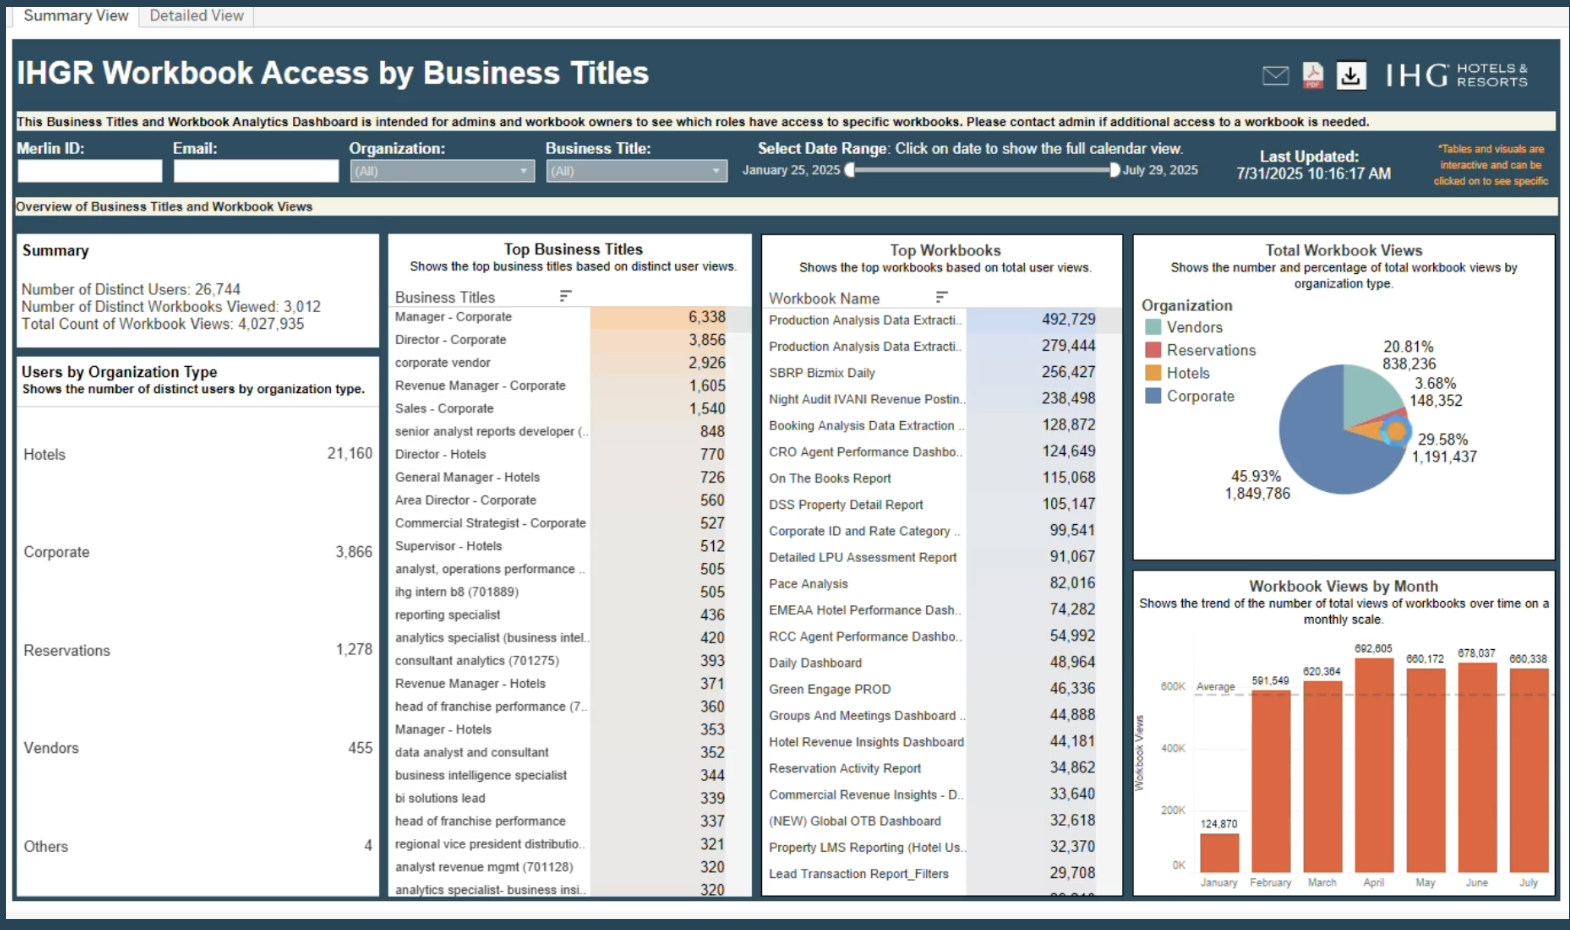Image resolution: width=1570 pixels, height=930 pixels.
Task: Select Manager - Corporate business title
Action: click(x=453, y=317)
